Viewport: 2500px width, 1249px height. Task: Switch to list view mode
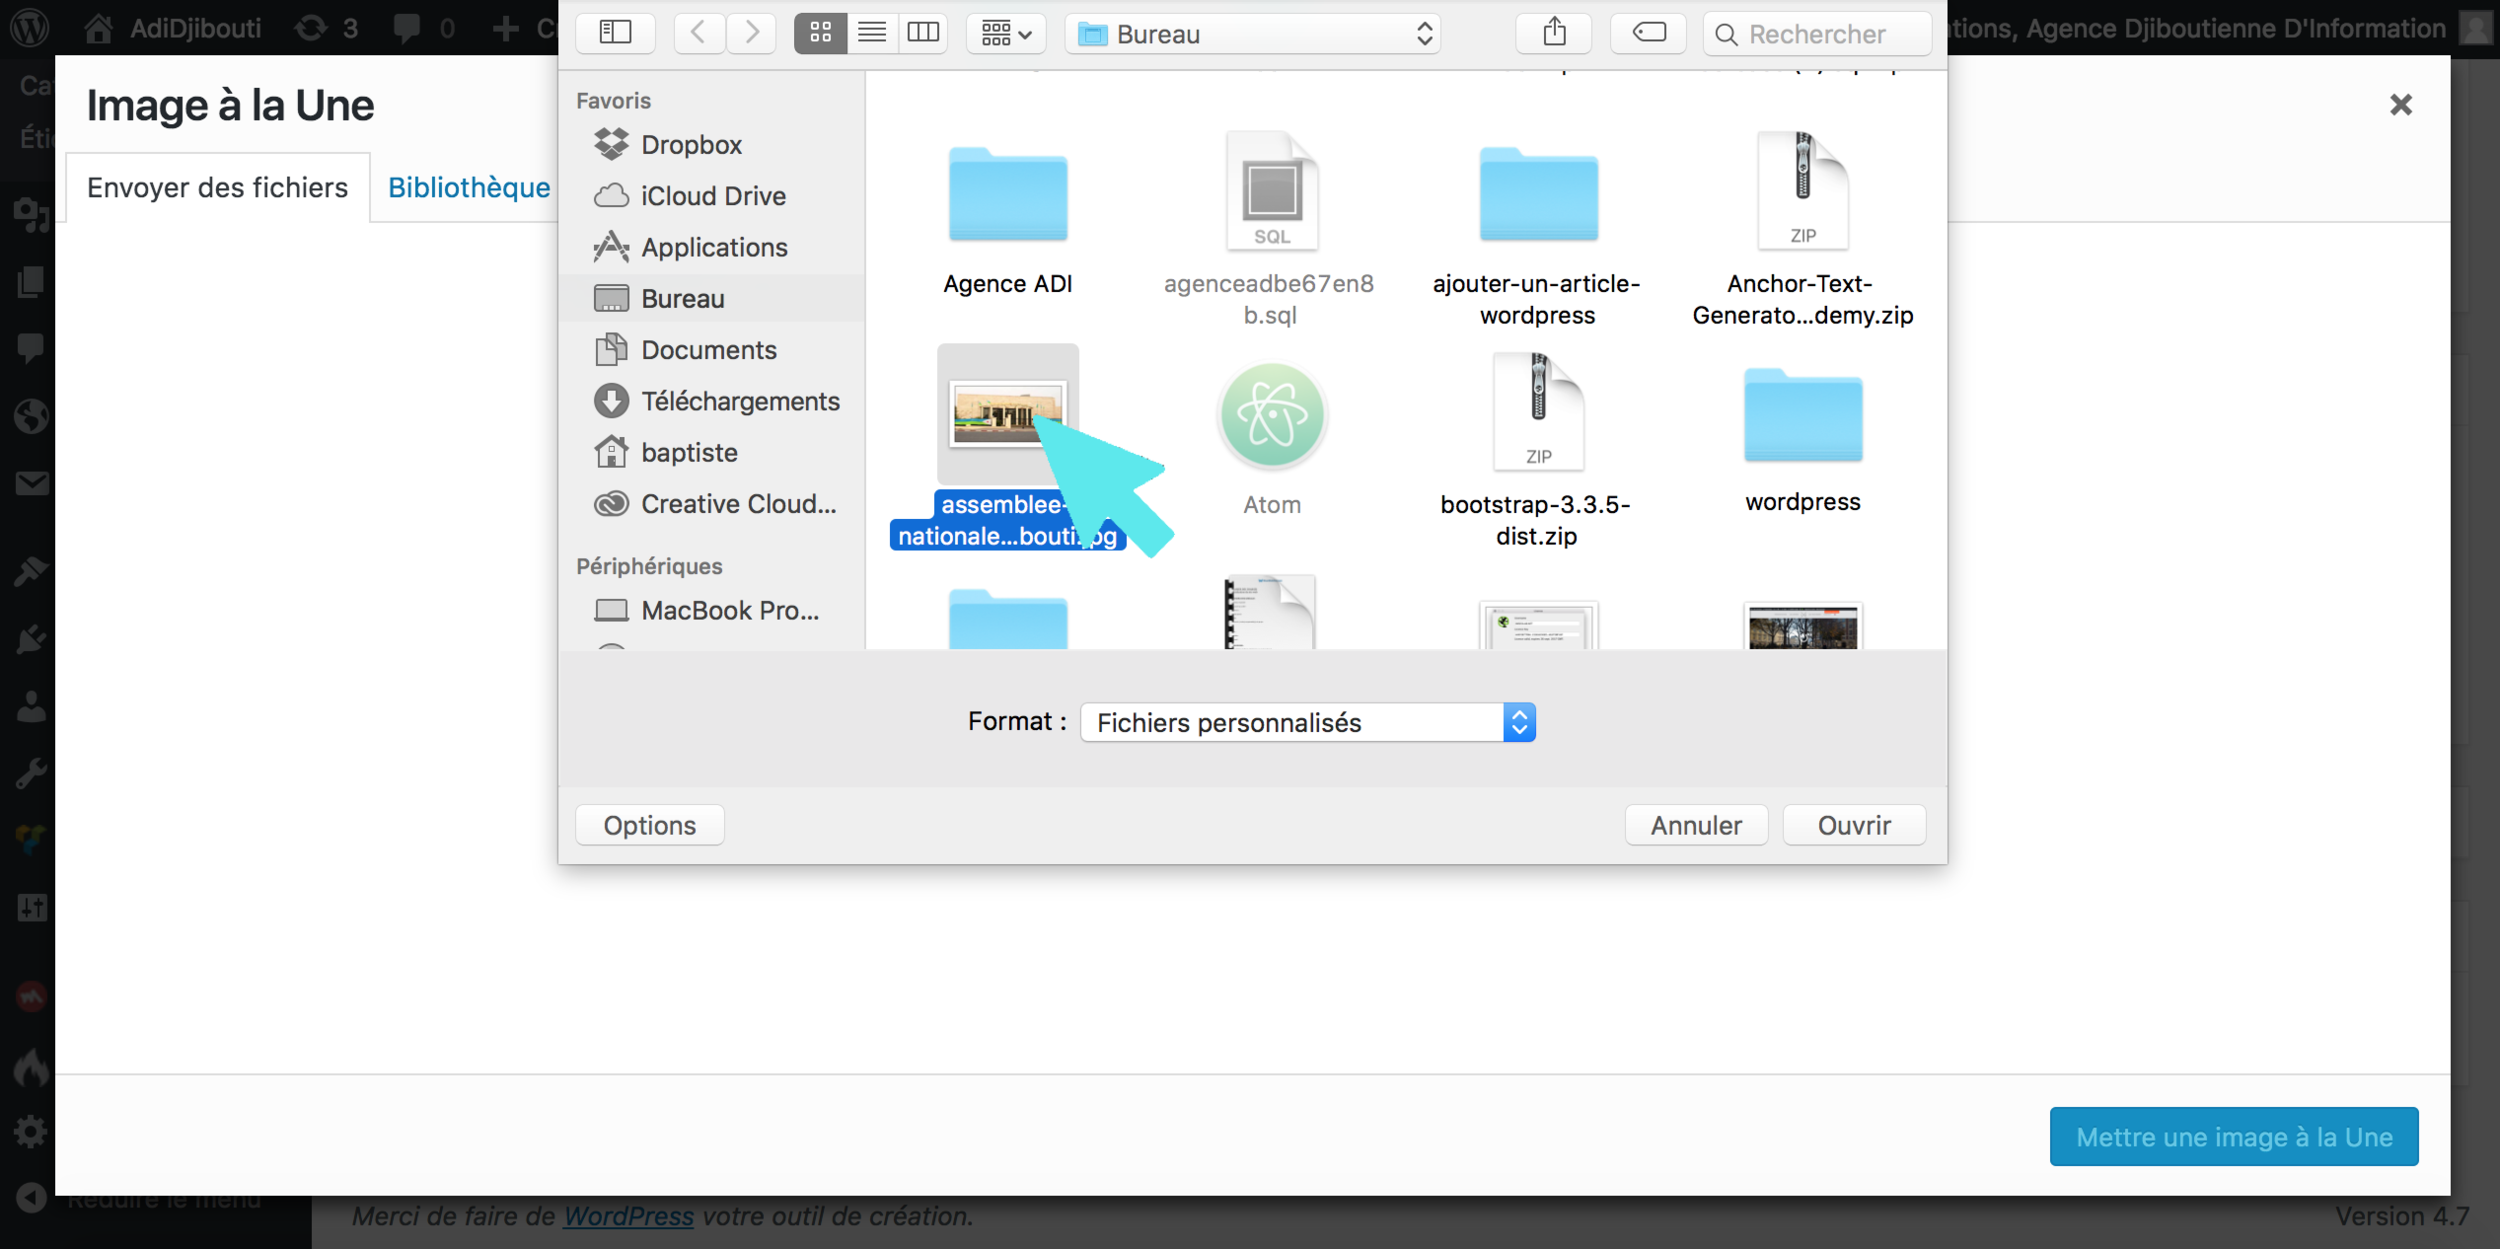[x=871, y=33]
